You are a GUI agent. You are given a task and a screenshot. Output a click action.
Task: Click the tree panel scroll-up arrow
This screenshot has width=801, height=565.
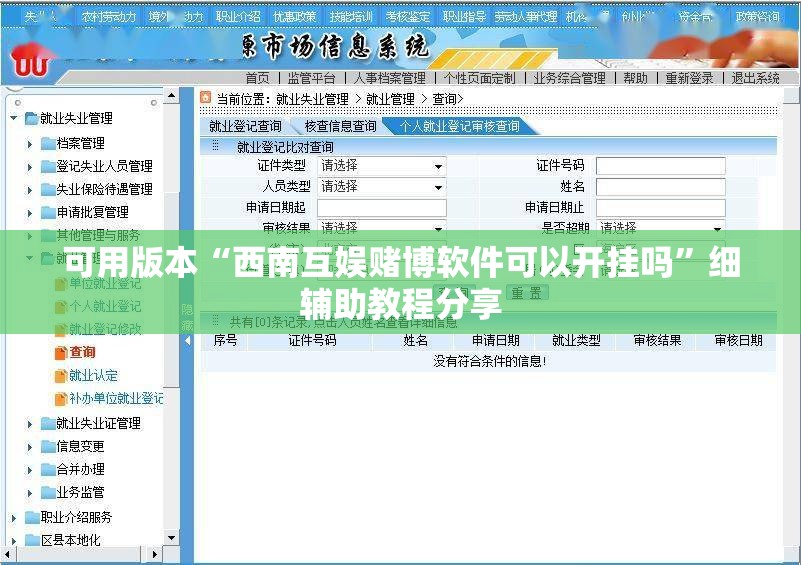(172, 96)
